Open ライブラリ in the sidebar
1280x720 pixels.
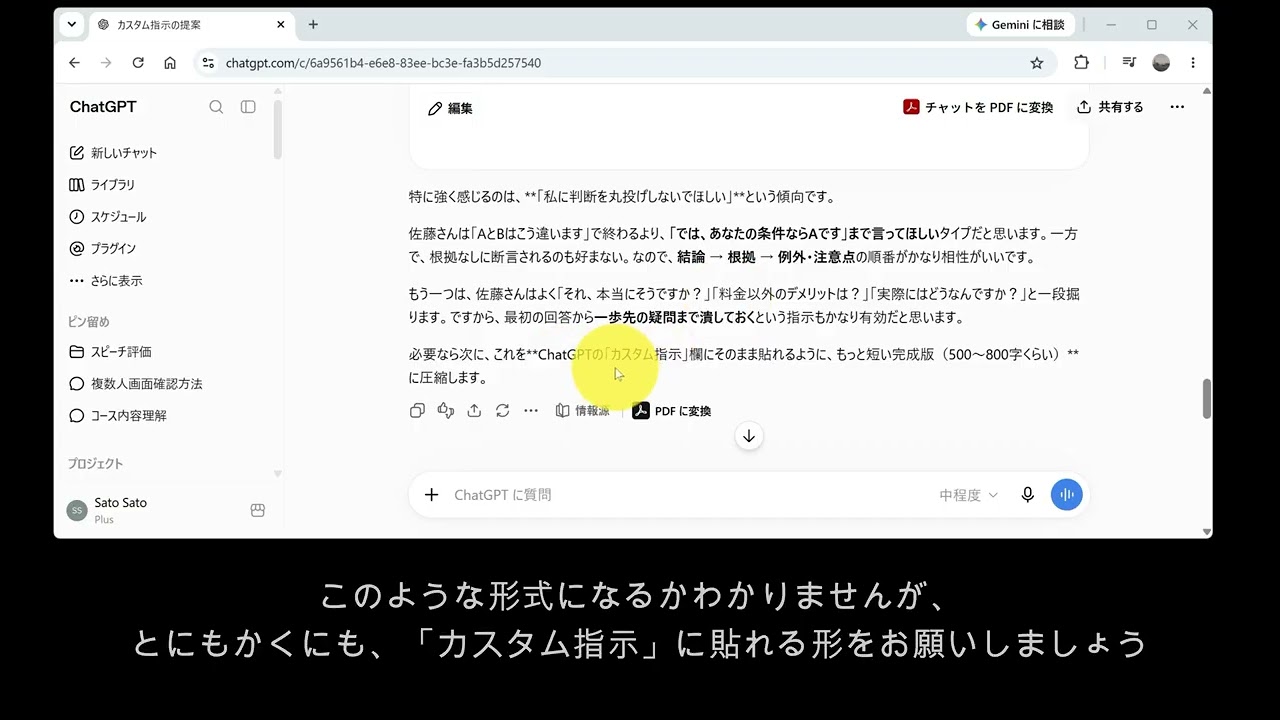102,185
